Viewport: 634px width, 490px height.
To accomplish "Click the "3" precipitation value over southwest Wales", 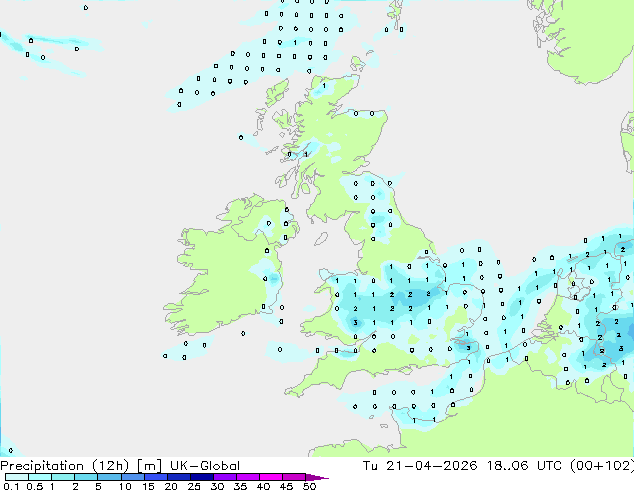I will [x=355, y=322].
